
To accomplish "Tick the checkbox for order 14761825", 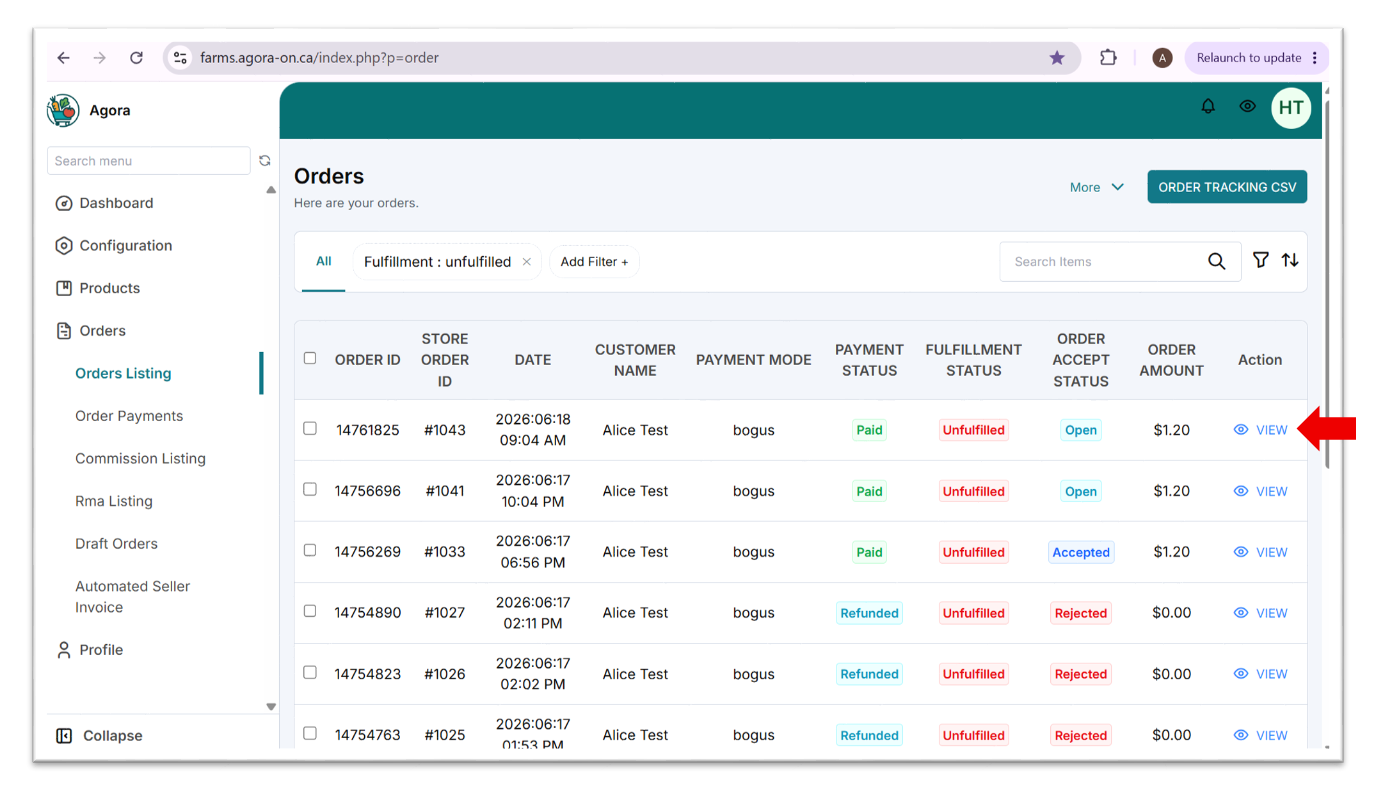I will 310,428.
